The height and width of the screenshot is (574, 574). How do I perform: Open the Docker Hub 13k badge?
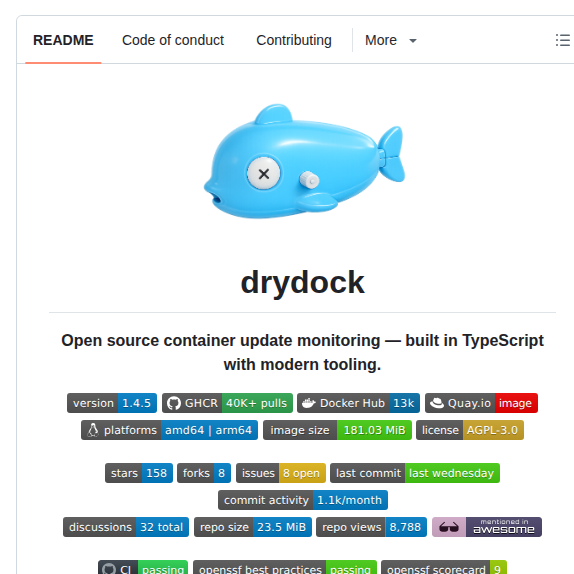[x=358, y=403]
